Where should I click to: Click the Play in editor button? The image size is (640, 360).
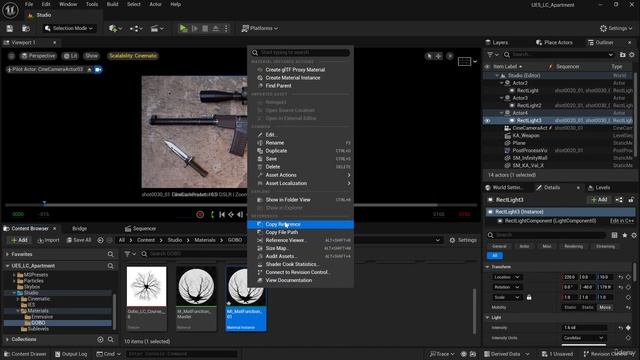183,28
